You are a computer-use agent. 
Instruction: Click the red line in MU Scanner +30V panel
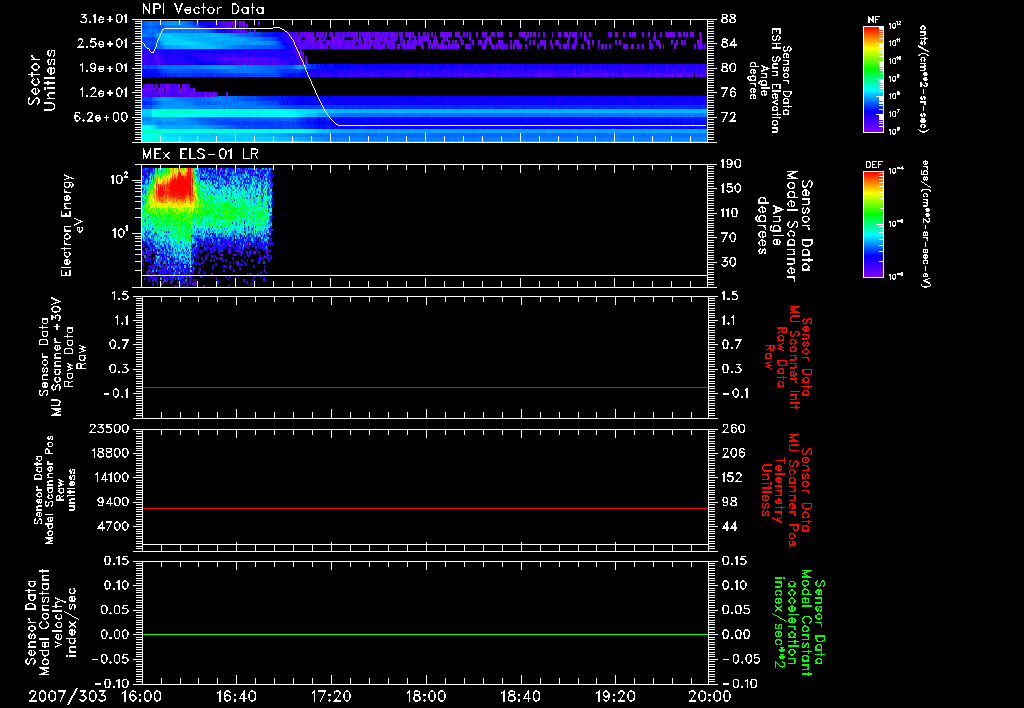point(424,387)
